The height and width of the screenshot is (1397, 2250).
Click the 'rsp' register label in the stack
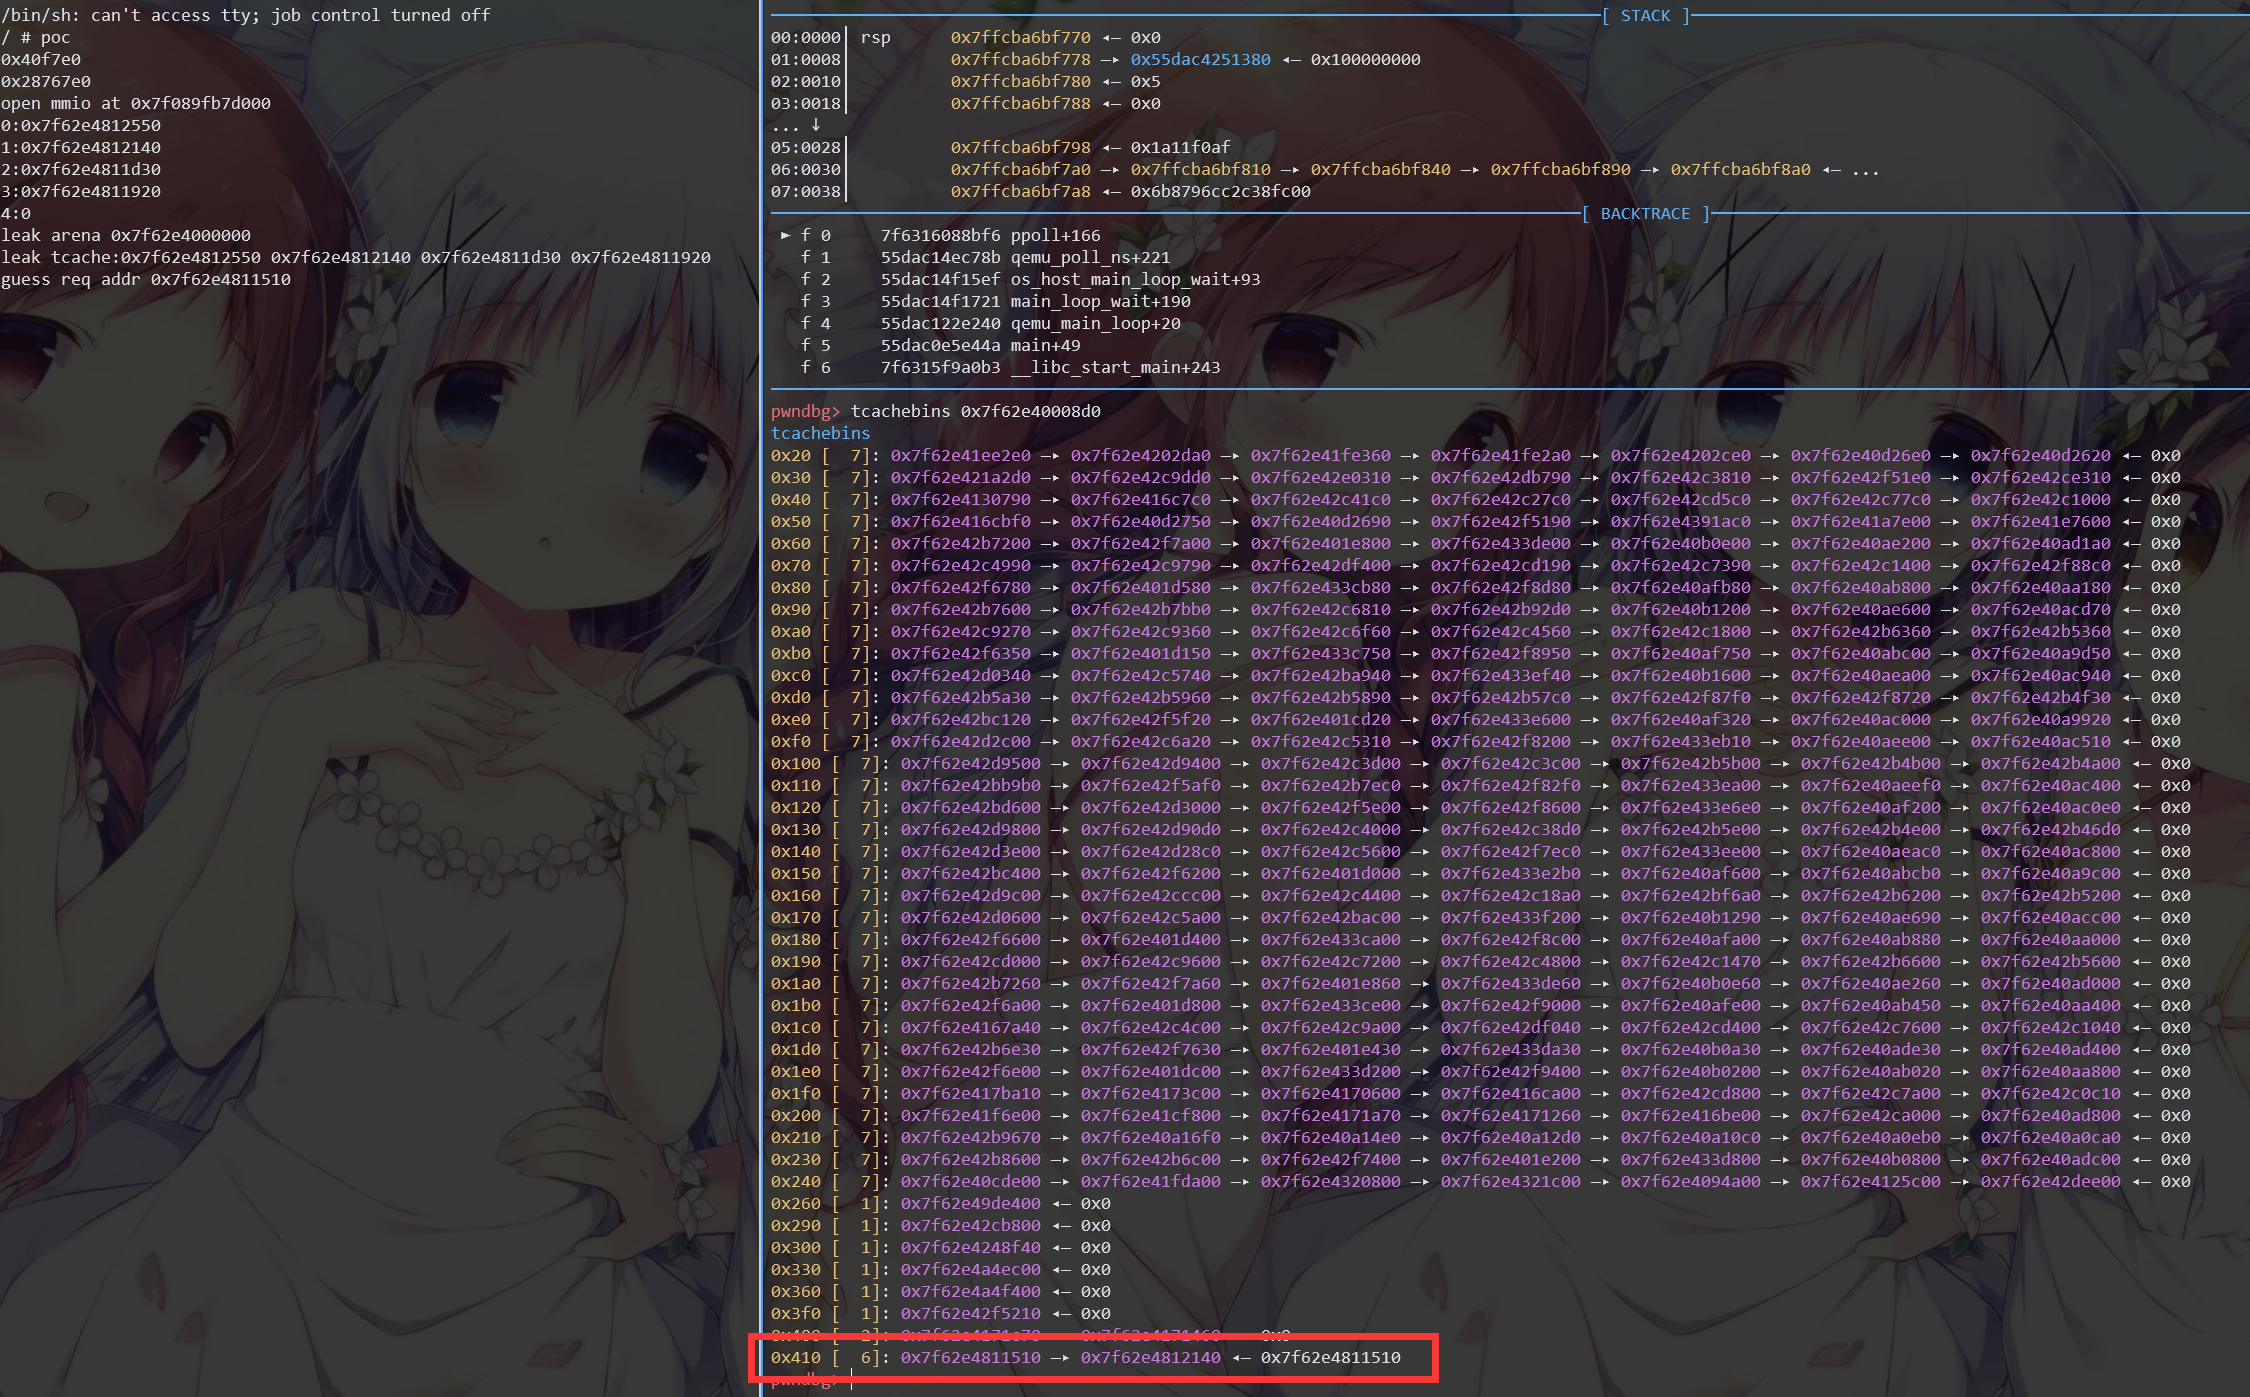(875, 37)
